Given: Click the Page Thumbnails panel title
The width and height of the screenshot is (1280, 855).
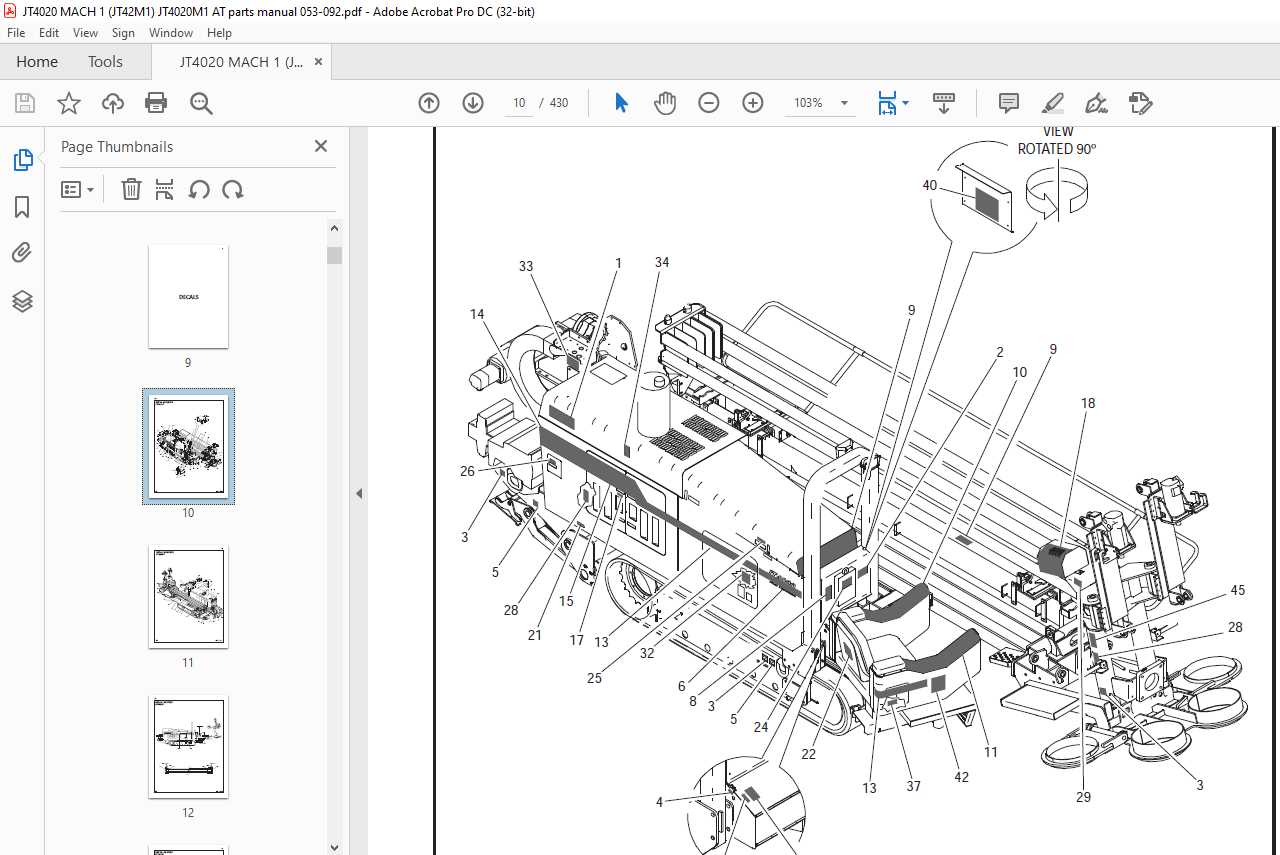Looking at the screenshot, I should tap(117, 146).
